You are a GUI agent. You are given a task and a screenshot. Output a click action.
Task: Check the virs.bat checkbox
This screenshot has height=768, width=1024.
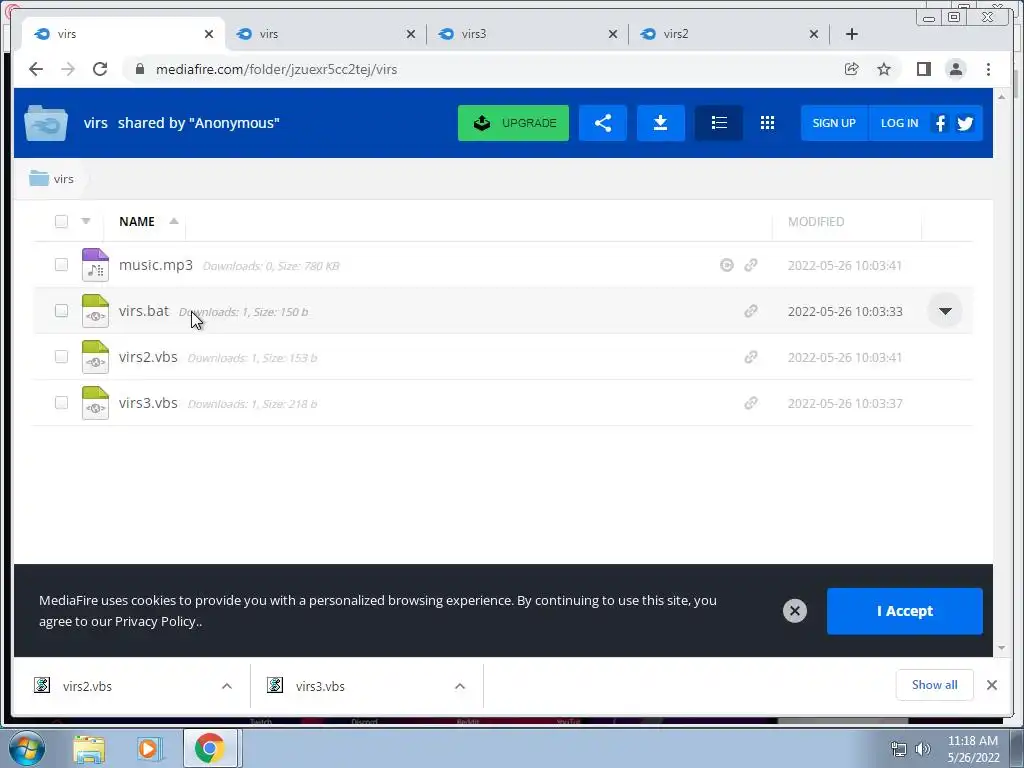pos(61,310)
